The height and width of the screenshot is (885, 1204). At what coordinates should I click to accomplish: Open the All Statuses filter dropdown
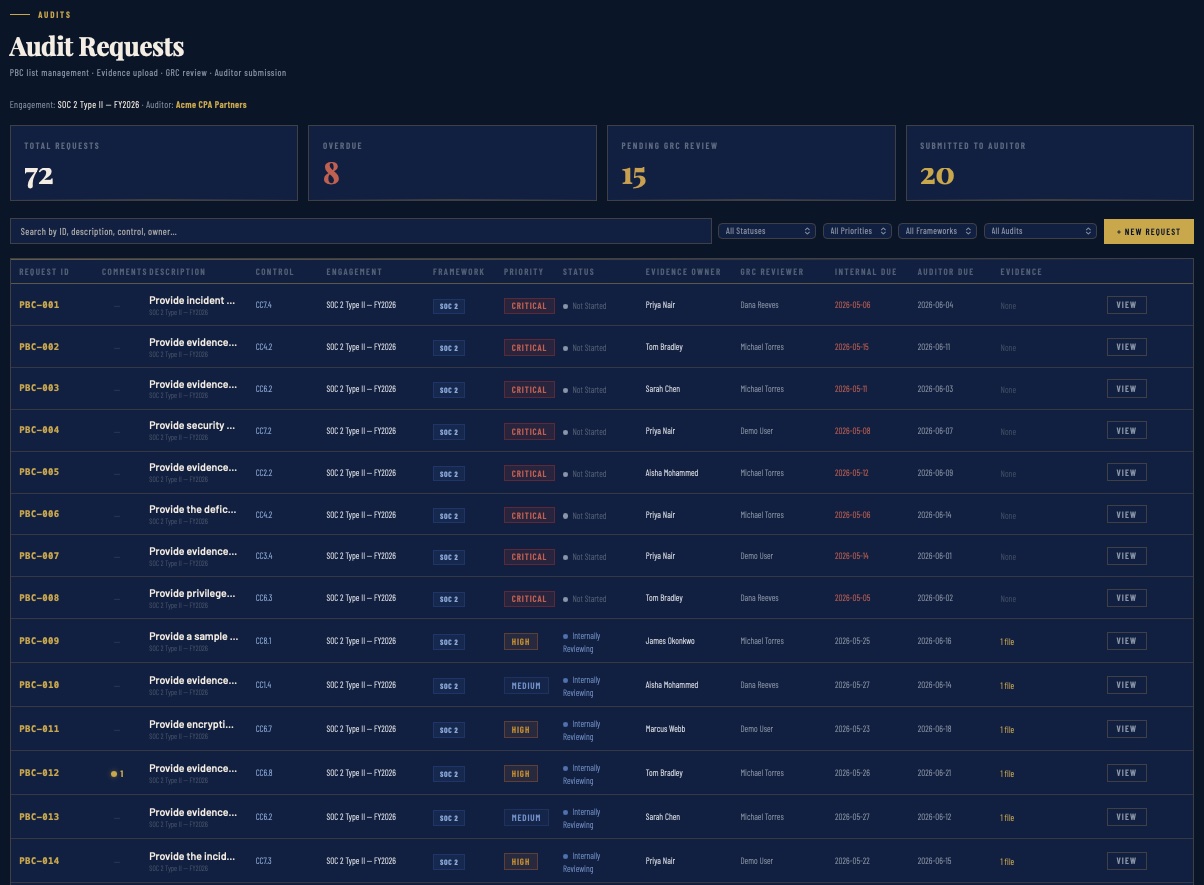tap(767, 231)
